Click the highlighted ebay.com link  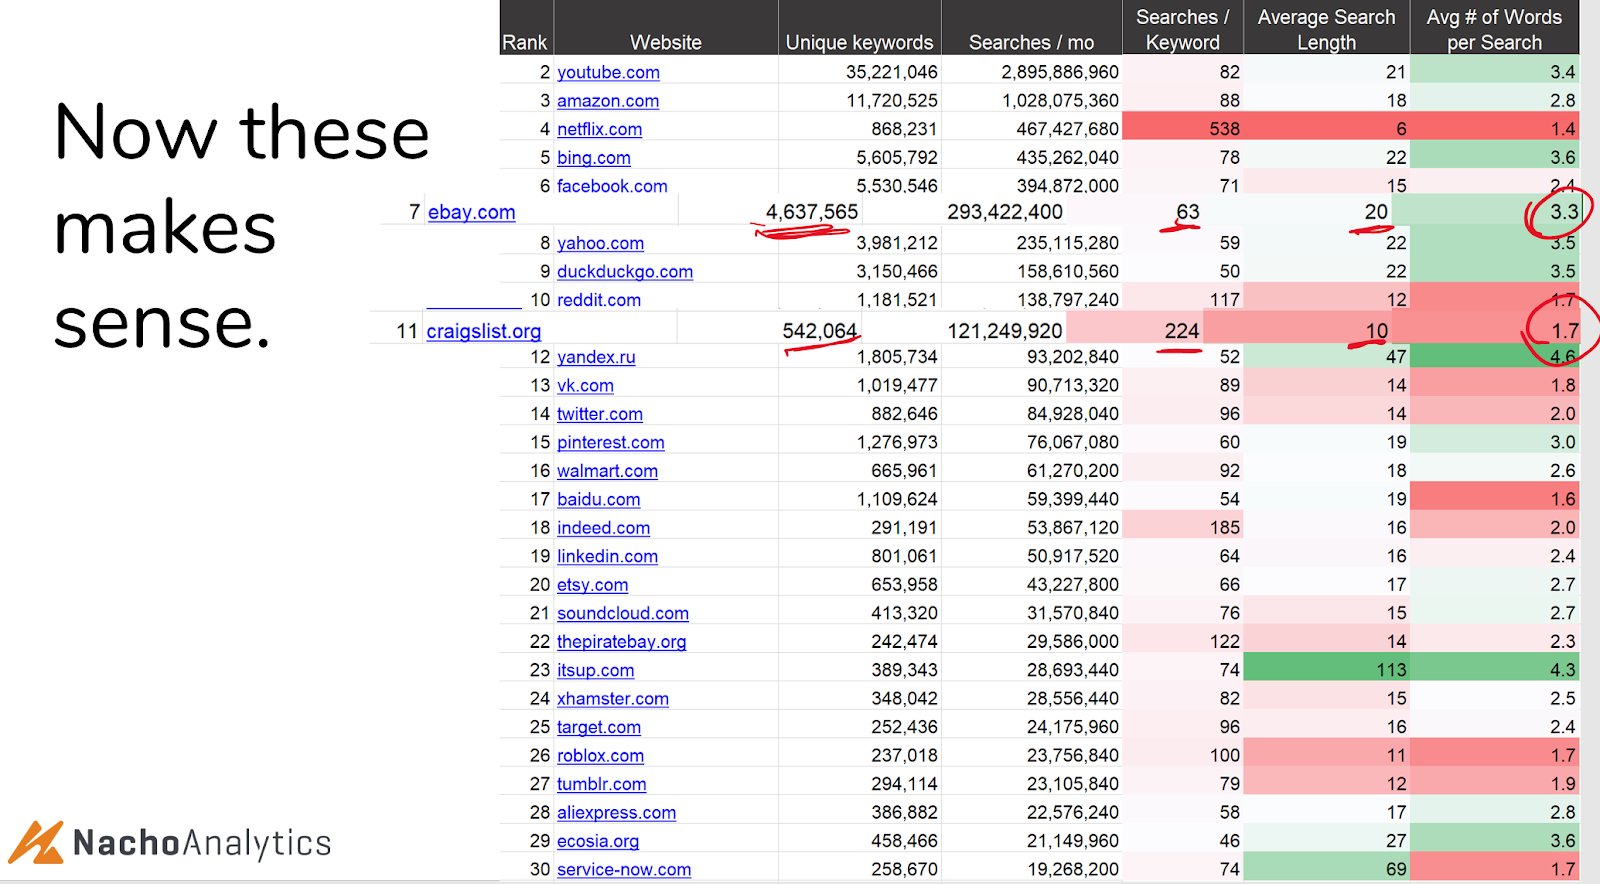coord(472,212)
